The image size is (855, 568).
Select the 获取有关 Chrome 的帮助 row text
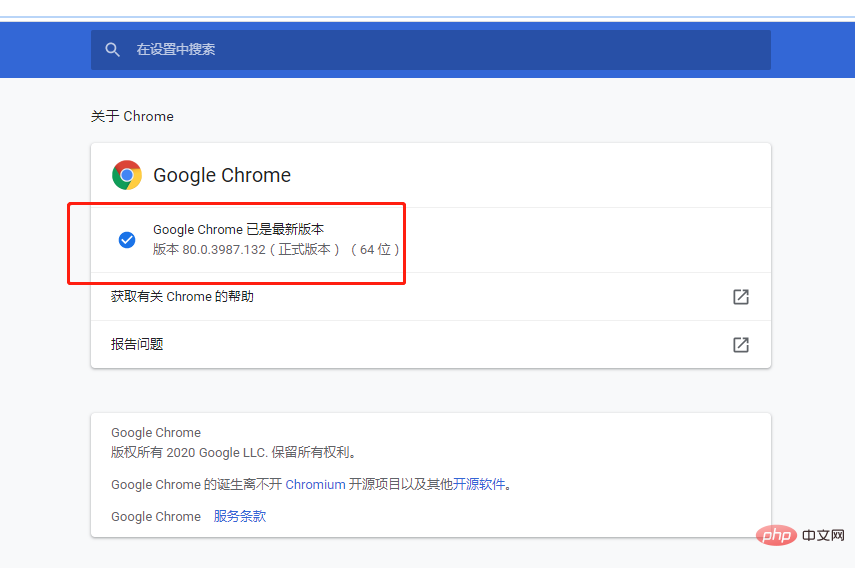(182, 297)
